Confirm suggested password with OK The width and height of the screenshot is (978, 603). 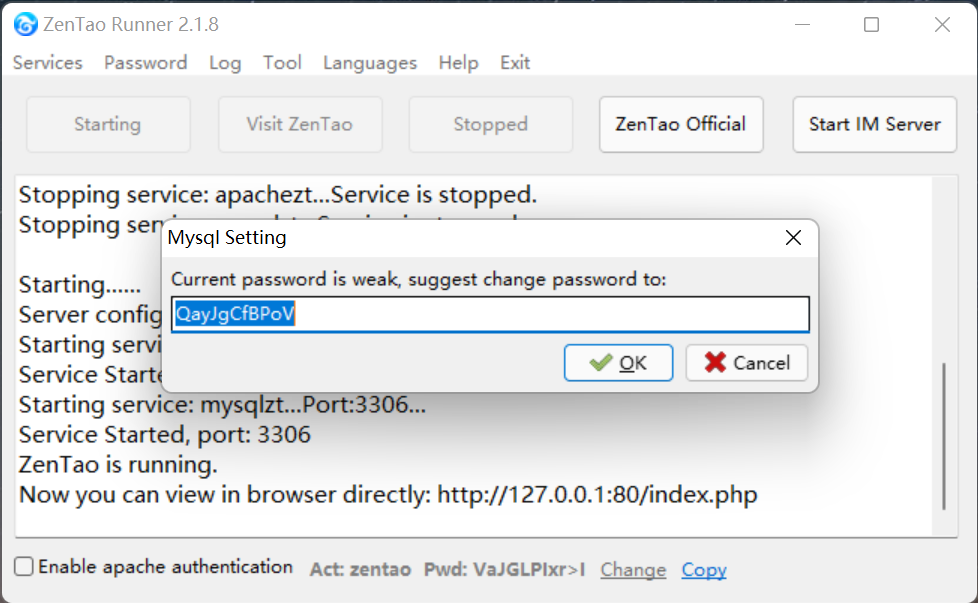[618, 363]
